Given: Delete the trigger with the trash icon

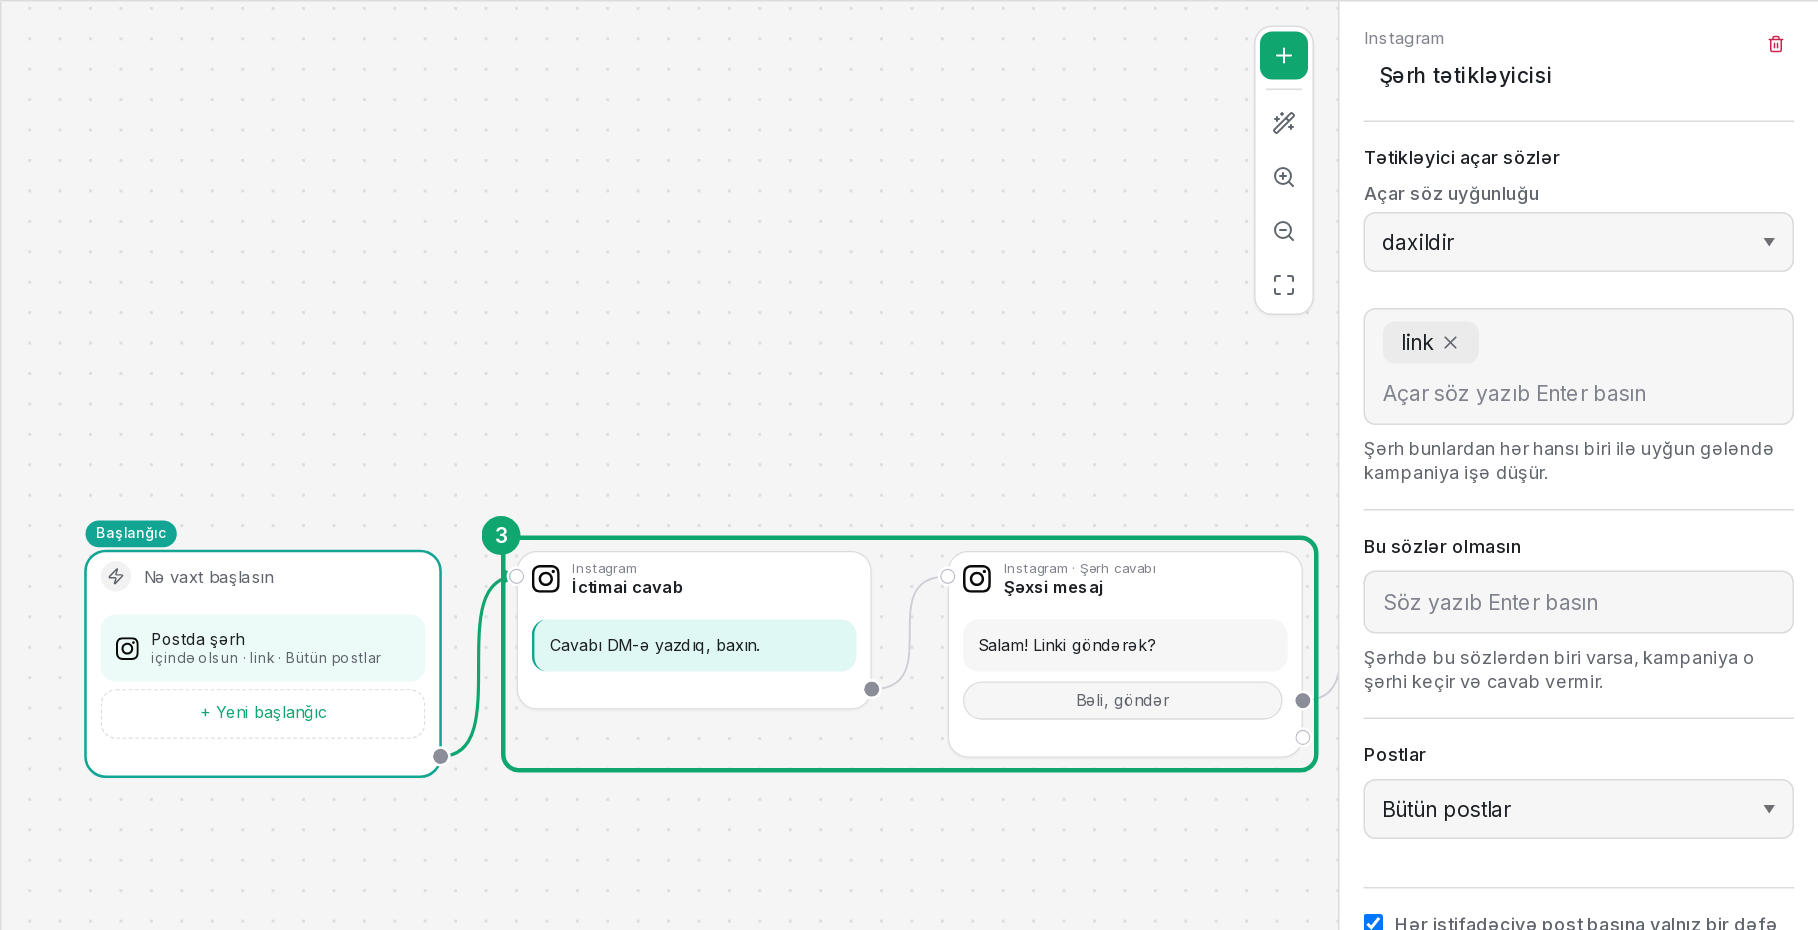Looking at the screenshot, I should 1776,44.
